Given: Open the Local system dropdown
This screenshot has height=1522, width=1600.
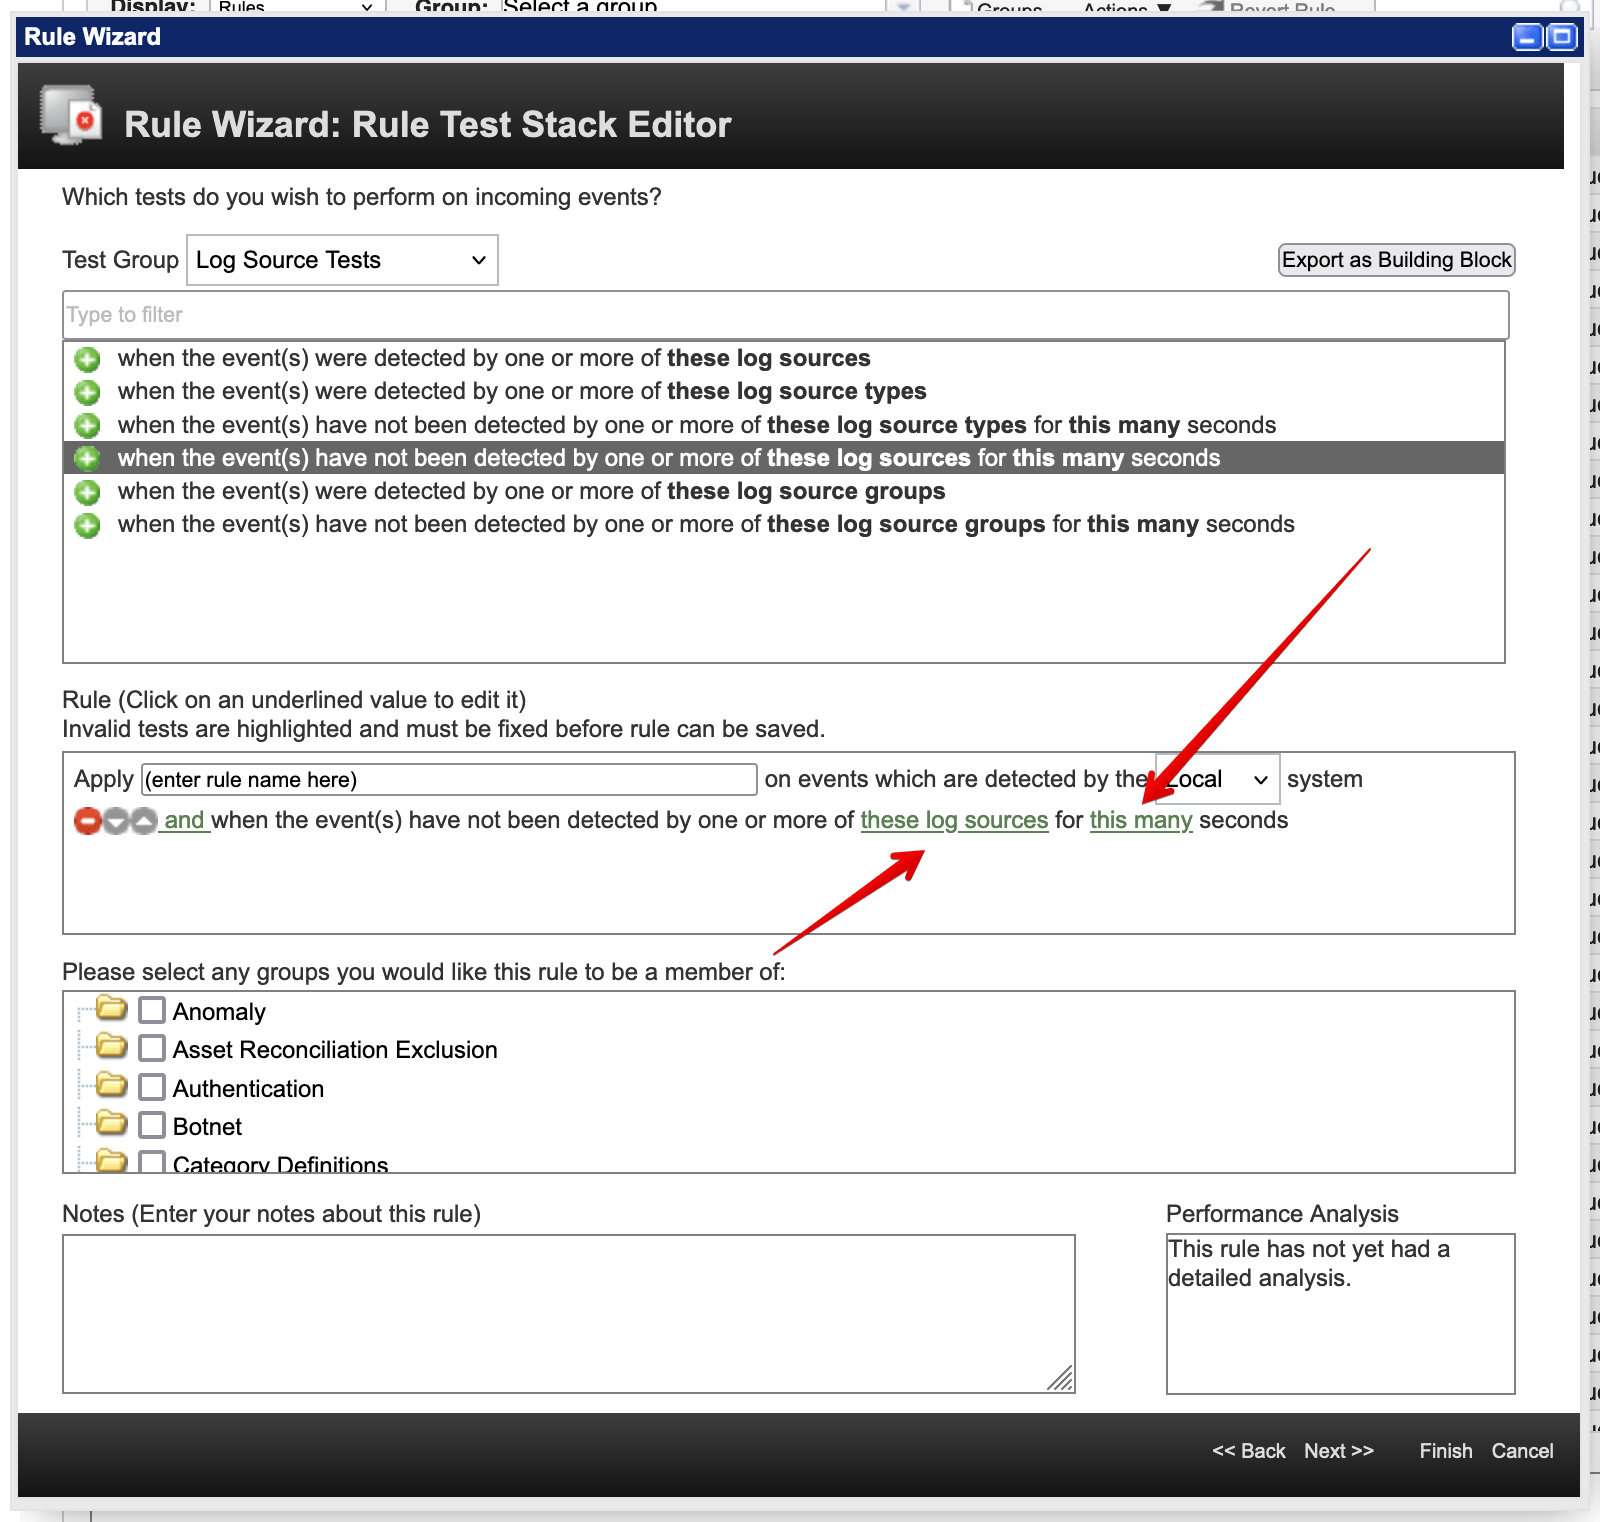Looking at the screenshot, I should click(x=1215, y=778).
